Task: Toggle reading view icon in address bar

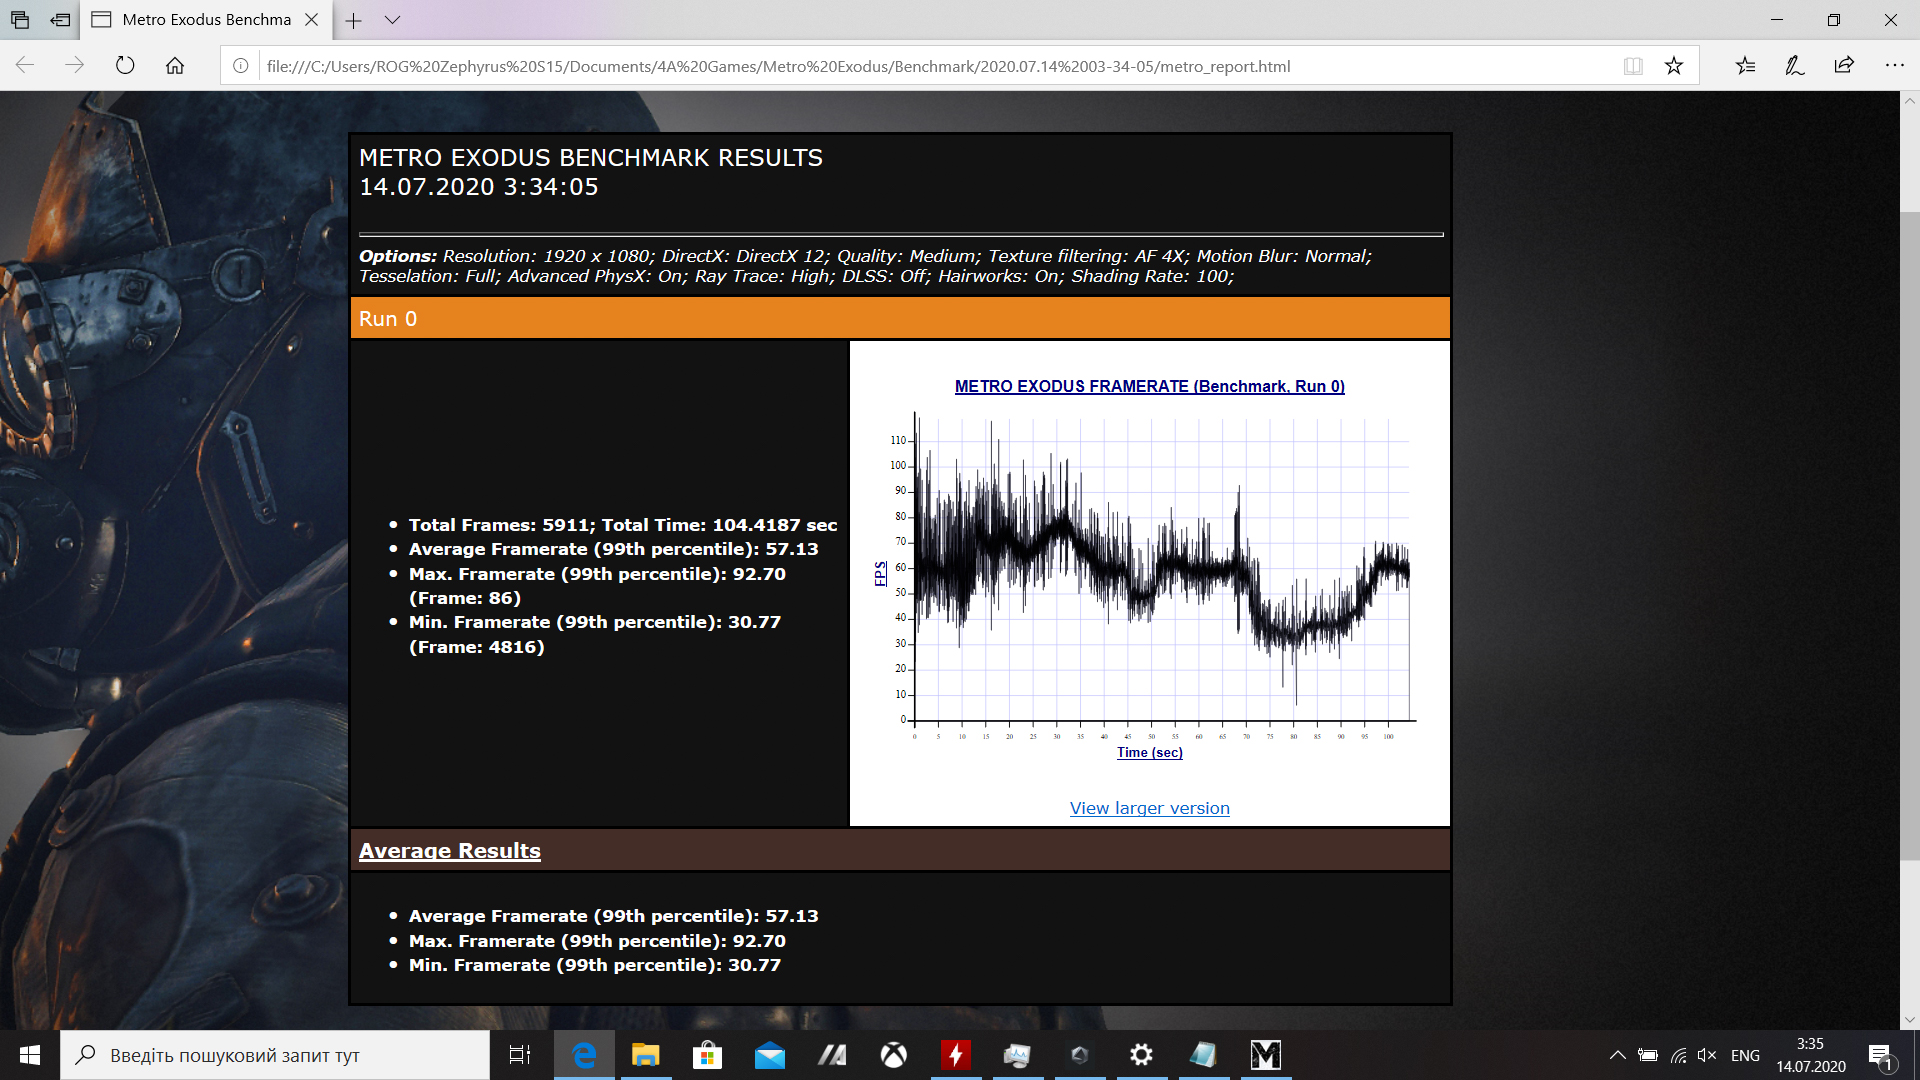Action: [1633, 66]
